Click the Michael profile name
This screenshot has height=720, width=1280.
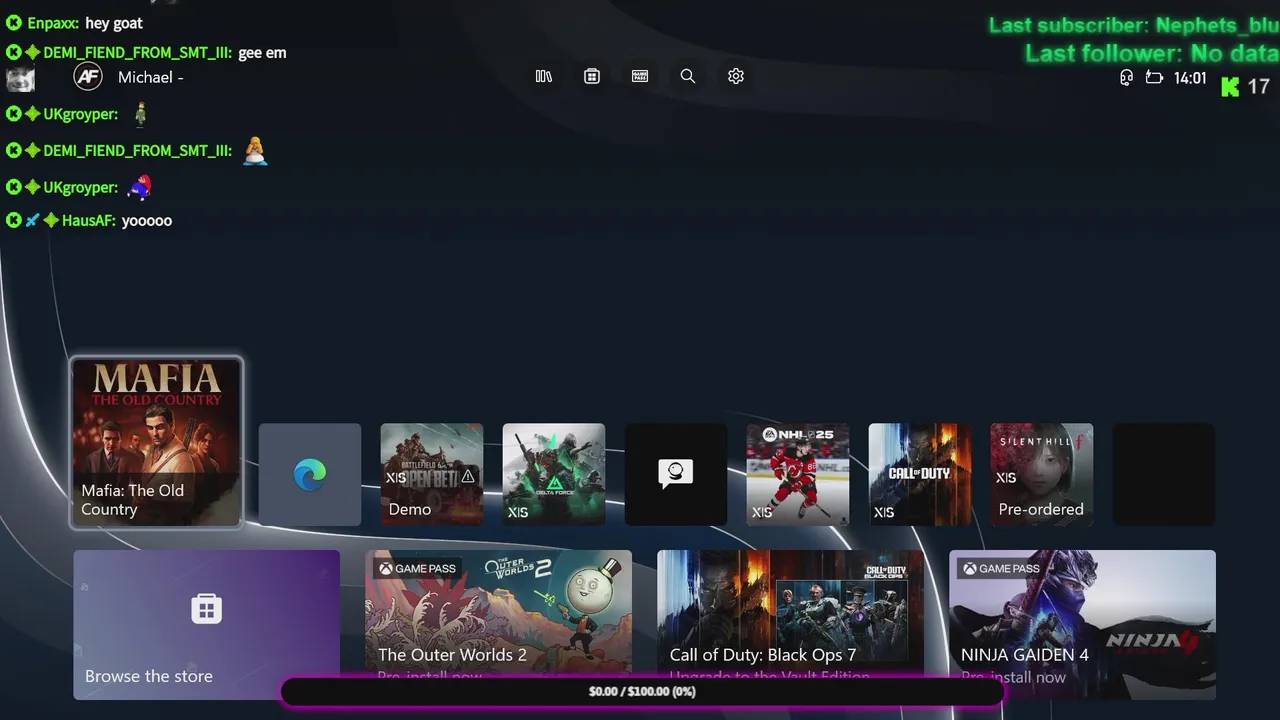tap(151, 77)
